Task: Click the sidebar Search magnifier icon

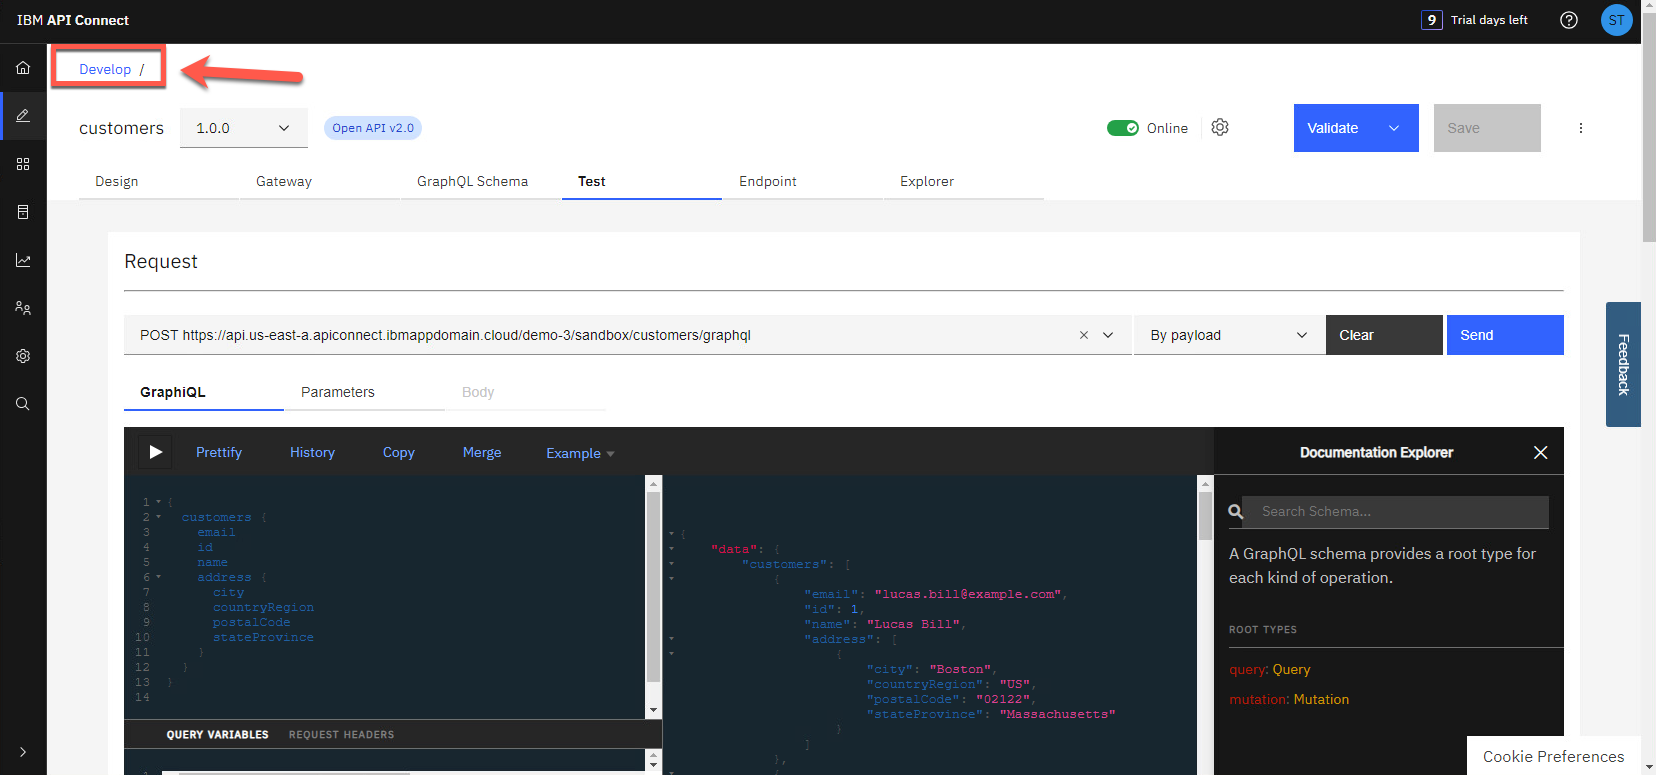Action: pyautogui.click(x=23, y=404)
